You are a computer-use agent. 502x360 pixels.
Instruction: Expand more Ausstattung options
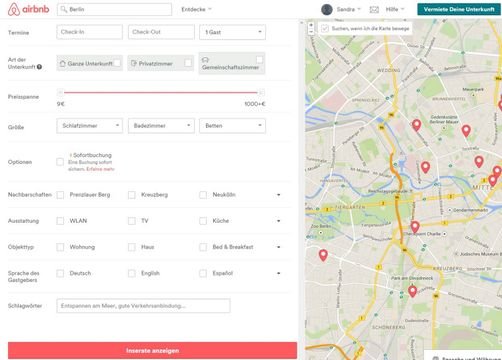tap(279, 221)
